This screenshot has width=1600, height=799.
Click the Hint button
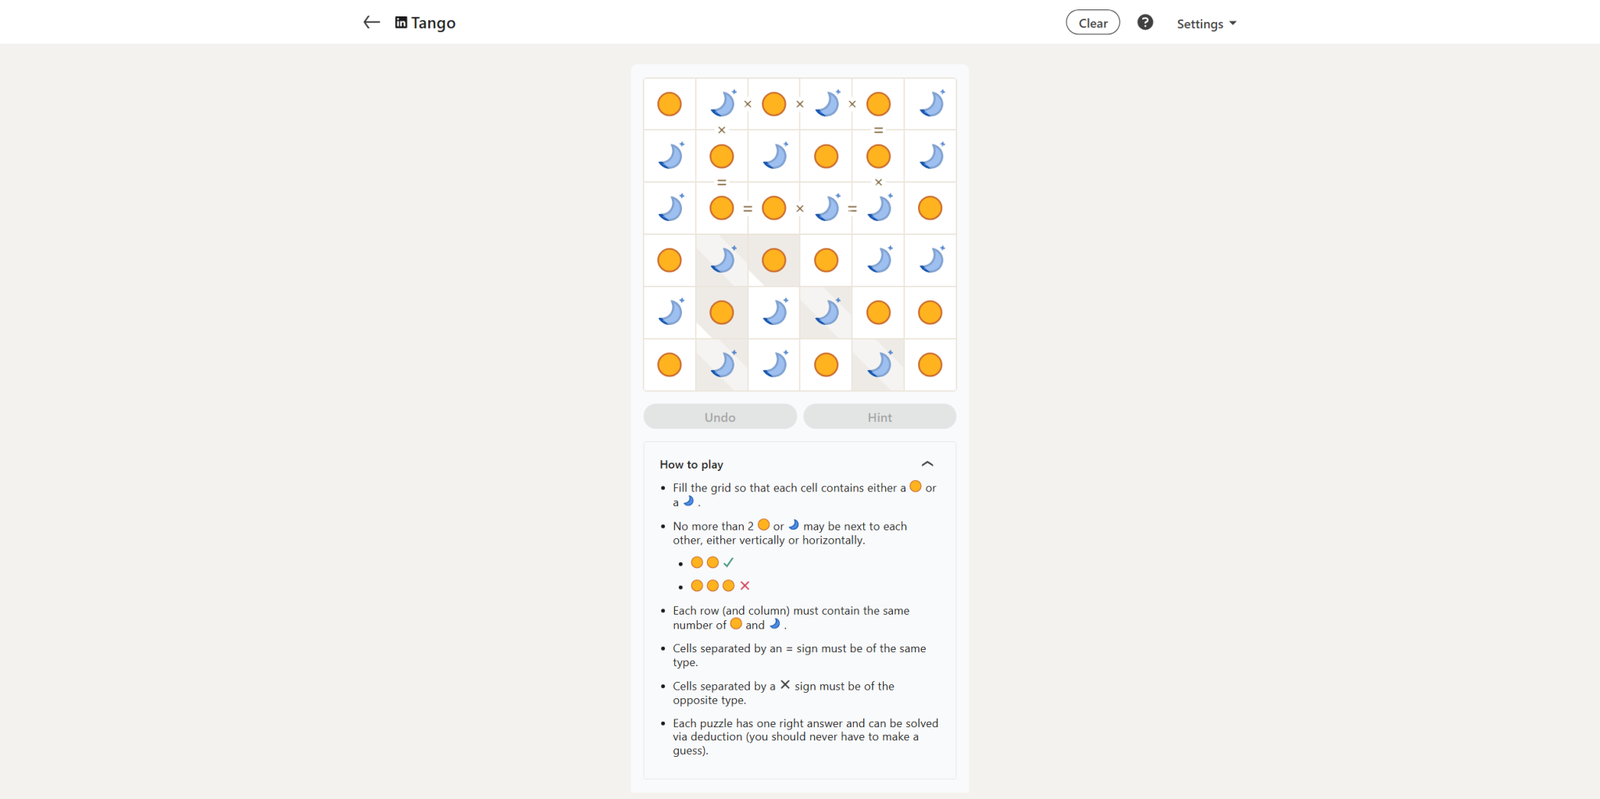[879, 417]
